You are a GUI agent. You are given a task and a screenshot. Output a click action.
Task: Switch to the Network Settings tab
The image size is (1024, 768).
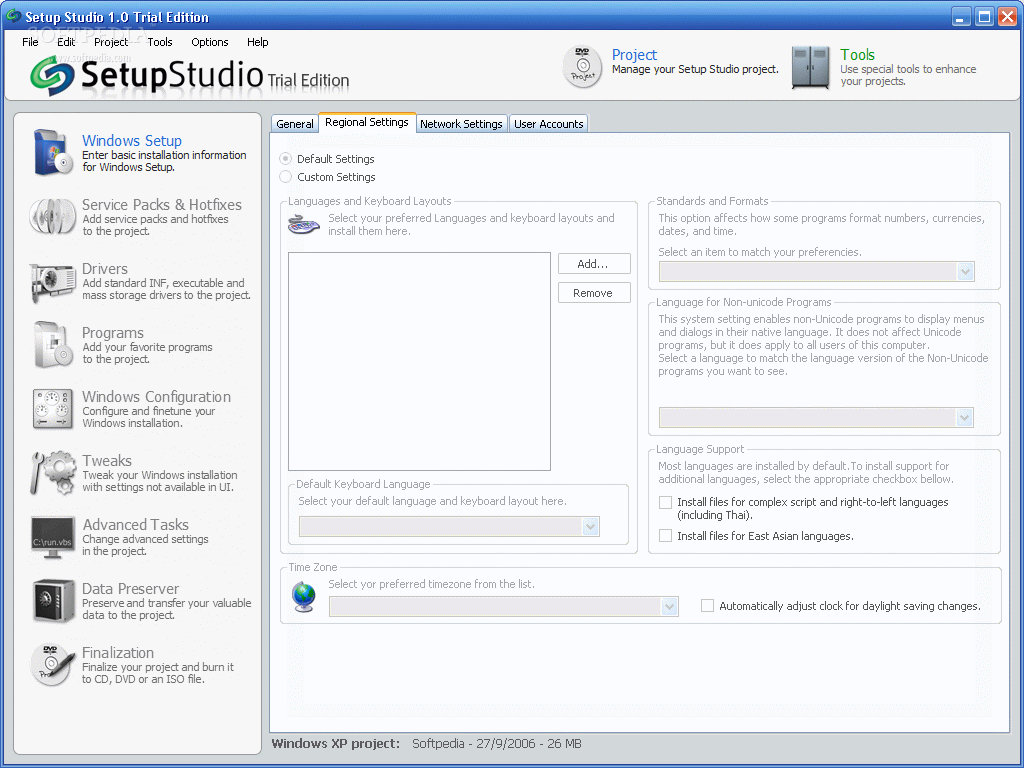pos(461,123)
